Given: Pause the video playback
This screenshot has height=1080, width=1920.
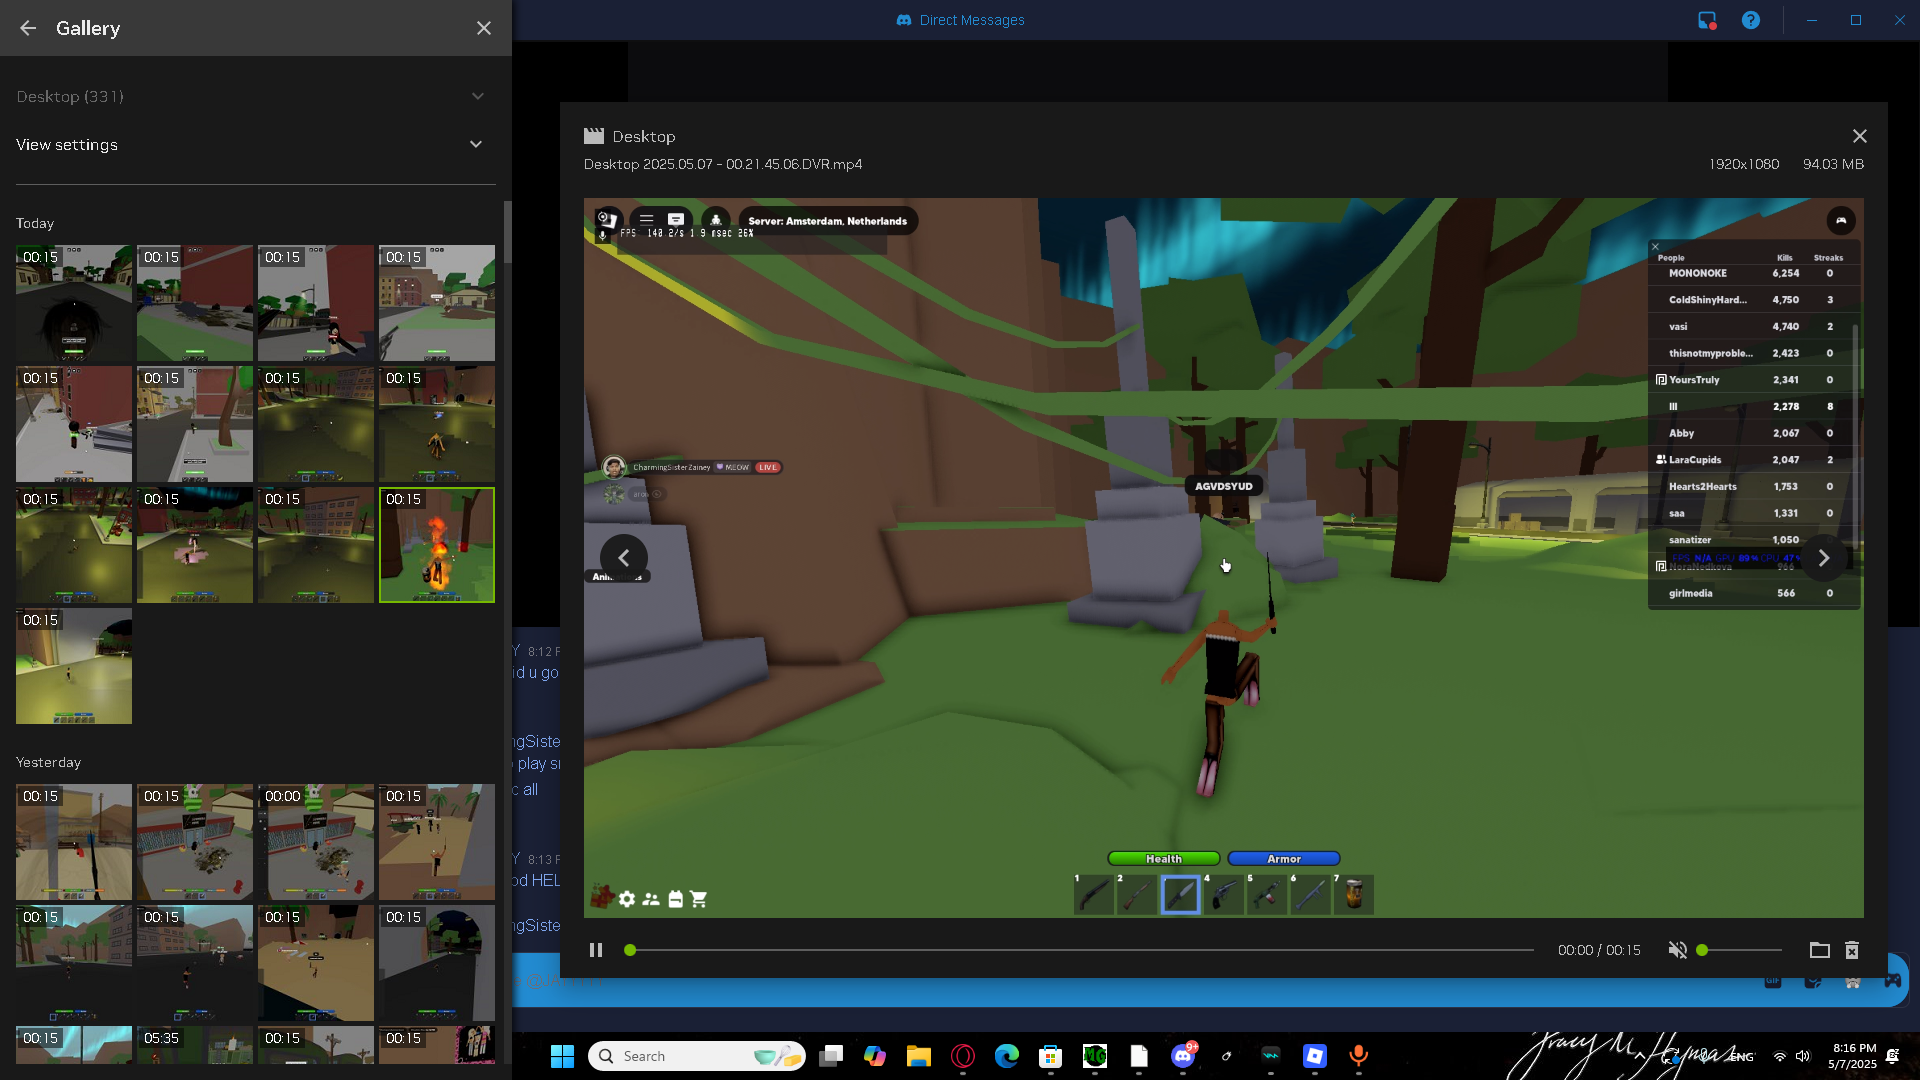Looking at the screenshot, I should click(596, 950).
